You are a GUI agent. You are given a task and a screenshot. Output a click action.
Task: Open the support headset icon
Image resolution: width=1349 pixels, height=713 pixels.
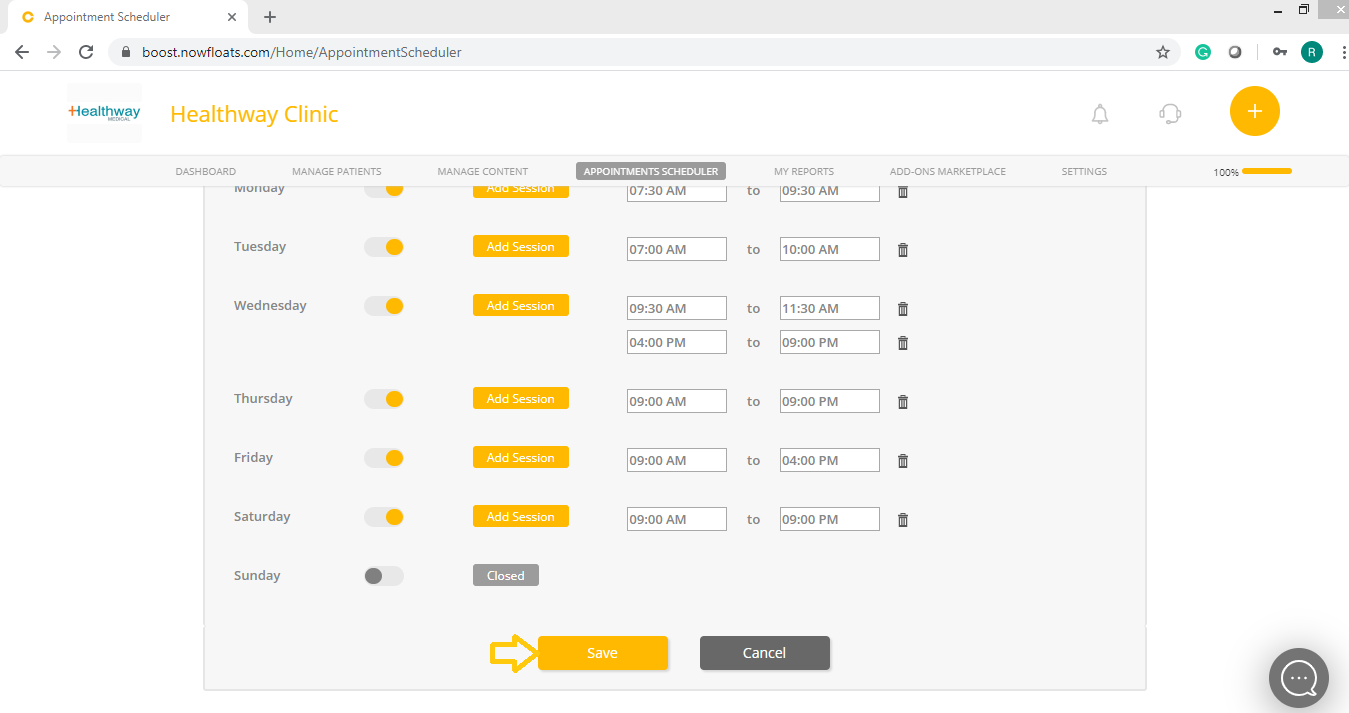pos(1170,114)
